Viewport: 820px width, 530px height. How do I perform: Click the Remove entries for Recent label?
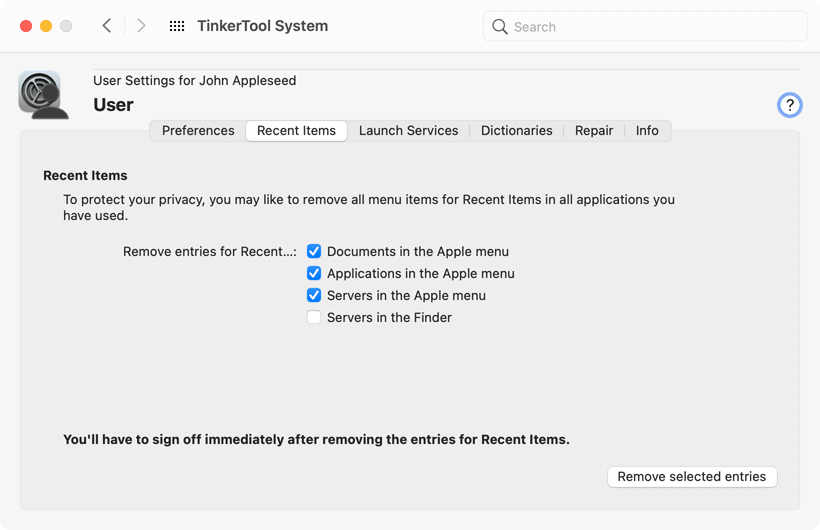[210, 252]
